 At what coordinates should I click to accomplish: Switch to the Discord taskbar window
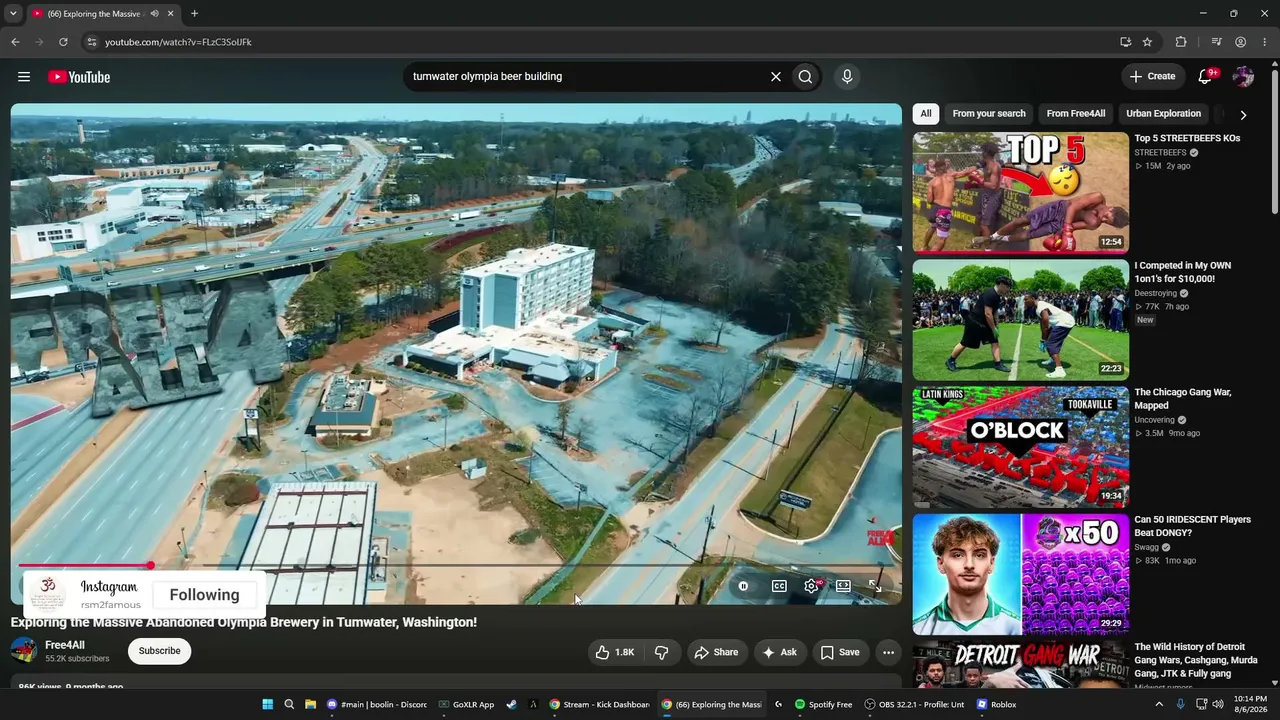(377, 704)
